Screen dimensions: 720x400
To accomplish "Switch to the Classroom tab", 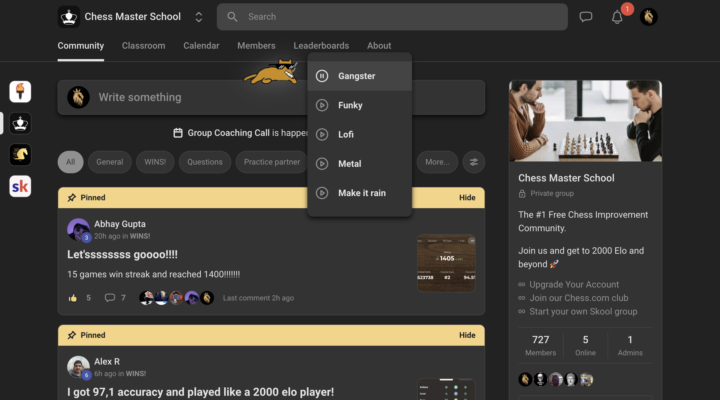I will pos(143,46).
